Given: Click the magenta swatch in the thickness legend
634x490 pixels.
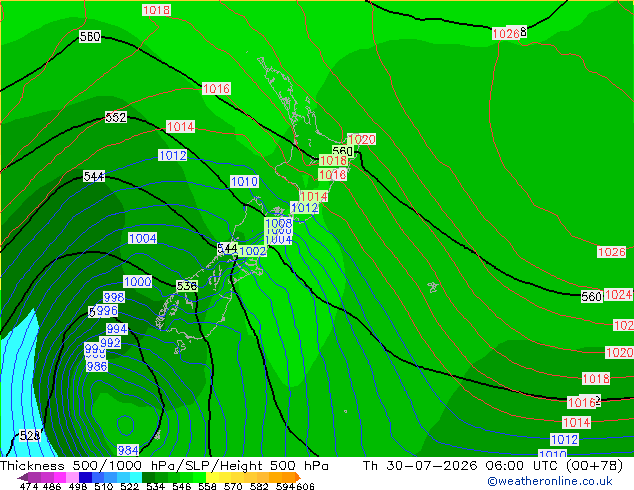Looking at the screenshot, I should coord(60,477).
